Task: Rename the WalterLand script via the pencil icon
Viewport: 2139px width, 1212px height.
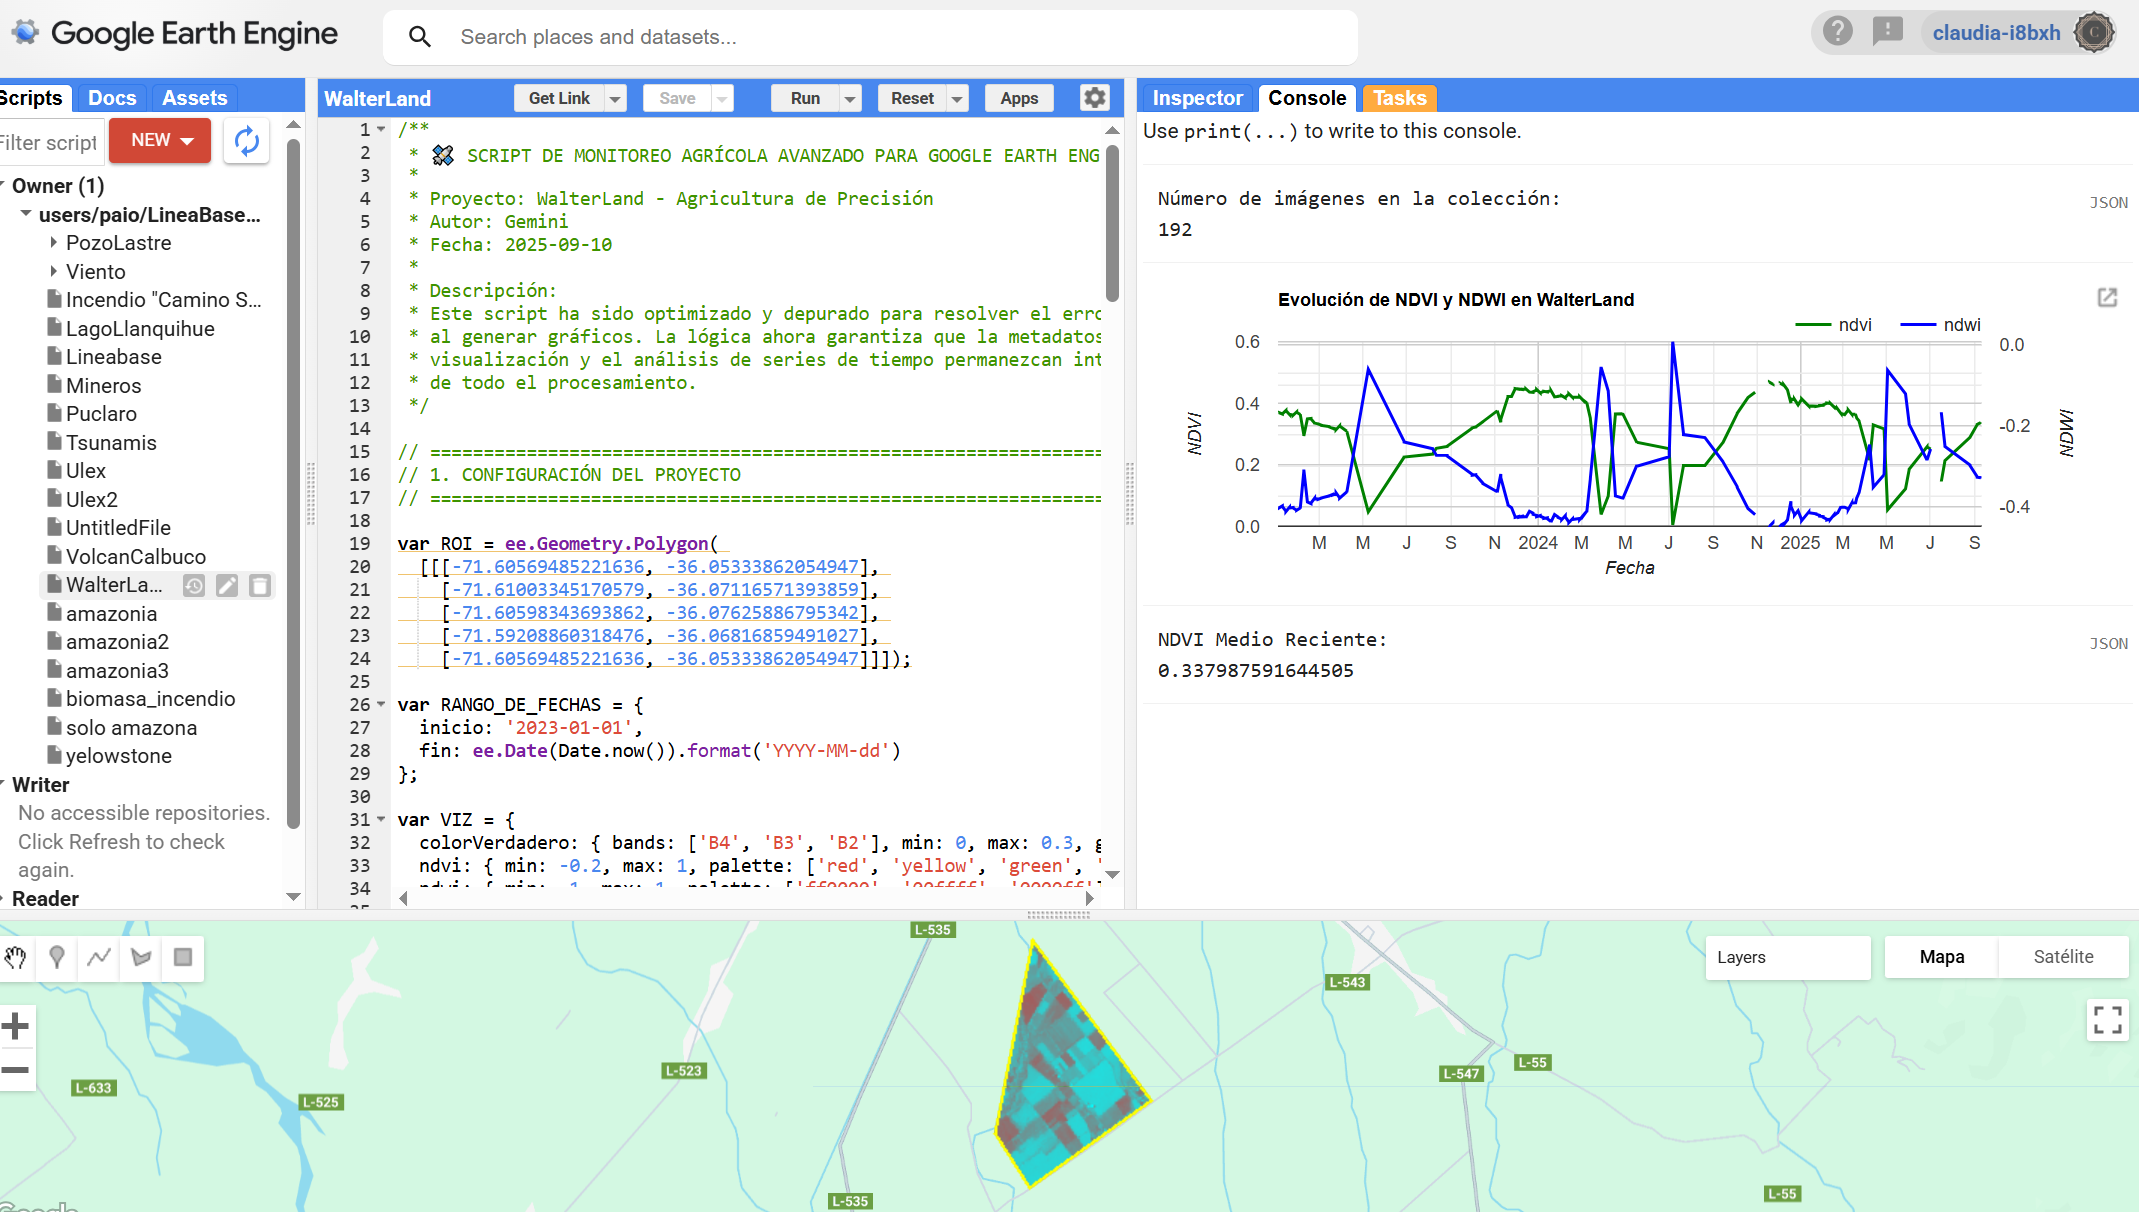Action: [227, 586]
